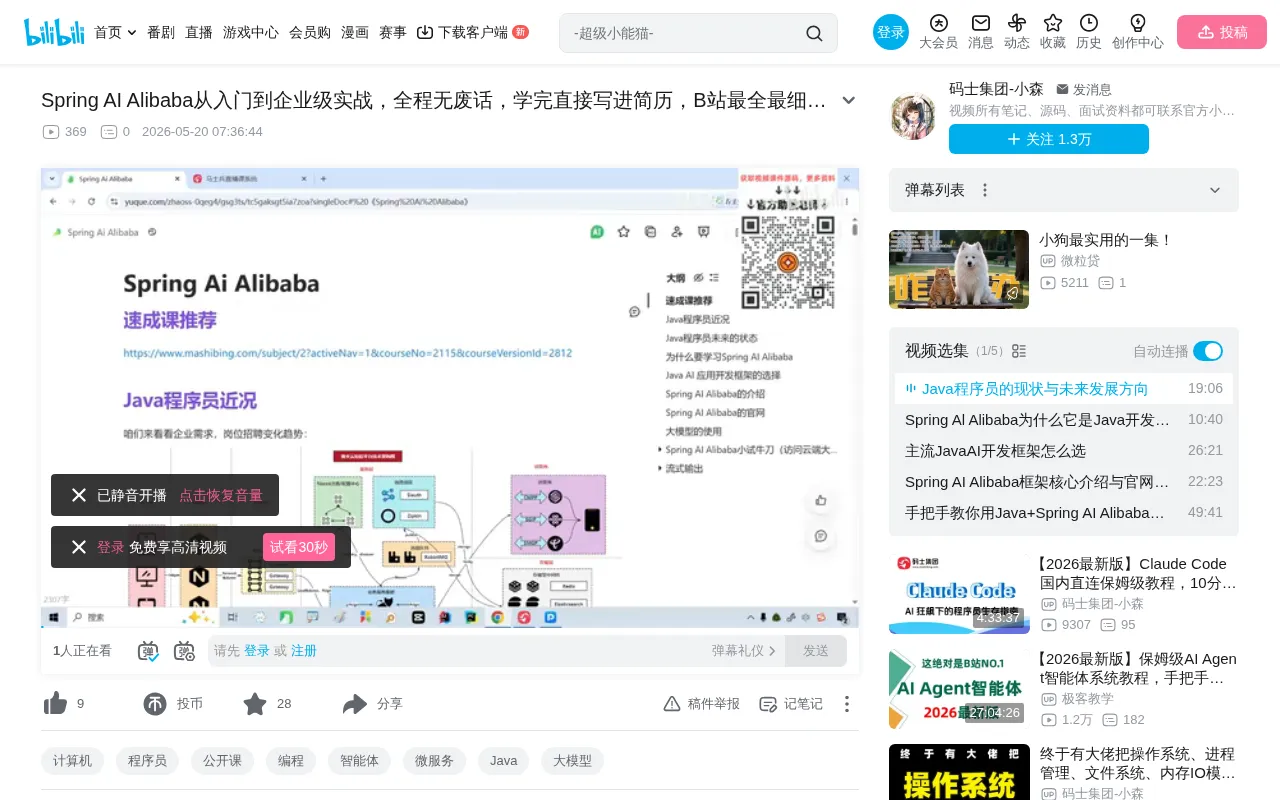
Task: Click the search magnifier icon
Action: coord(814,33)
